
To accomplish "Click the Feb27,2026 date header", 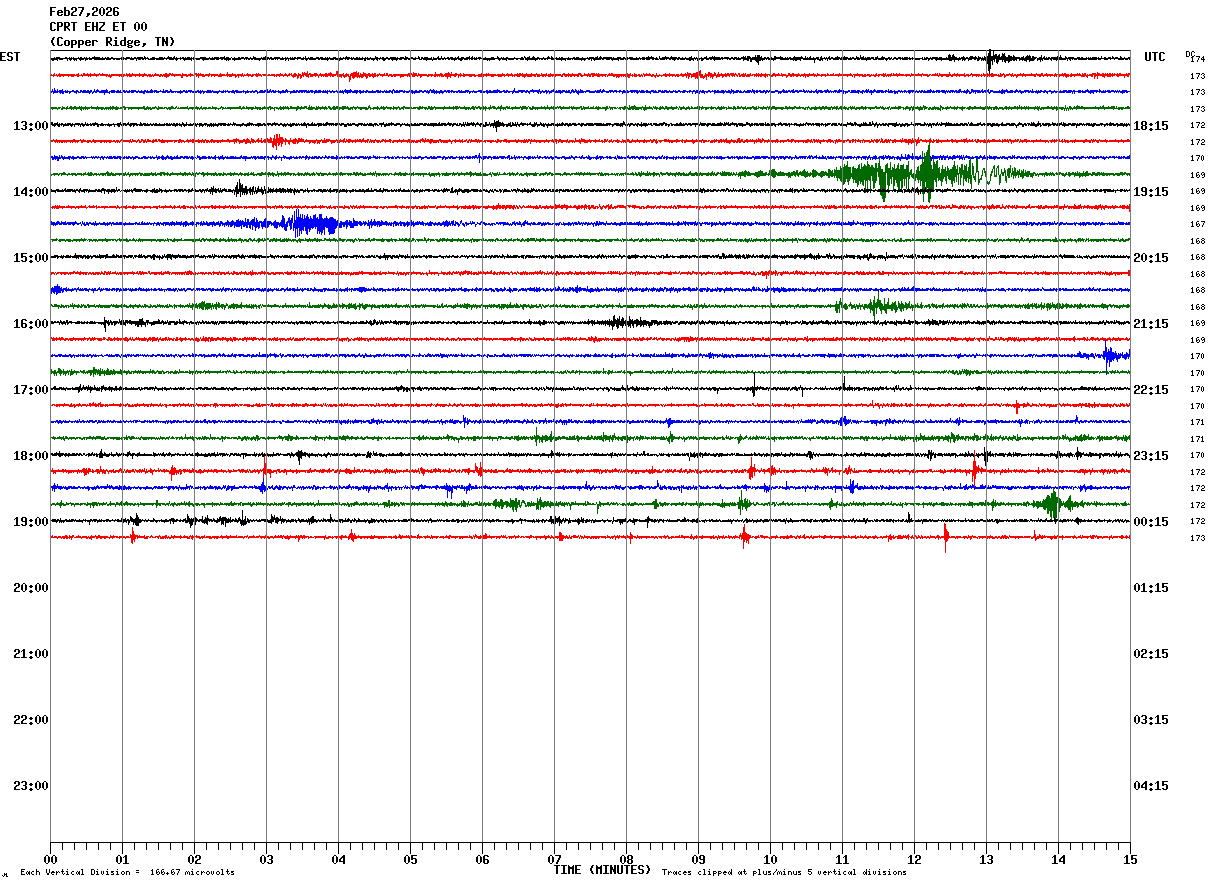I will pyautogui.click(x=84, y=12).
